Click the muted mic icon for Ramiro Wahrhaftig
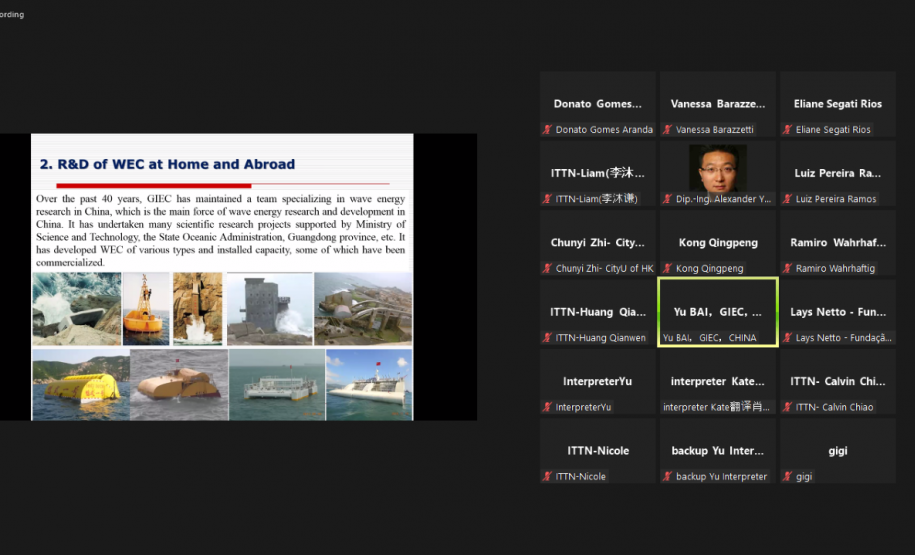The width and height of the screenshot is (915, 555). tap(788, 269)
